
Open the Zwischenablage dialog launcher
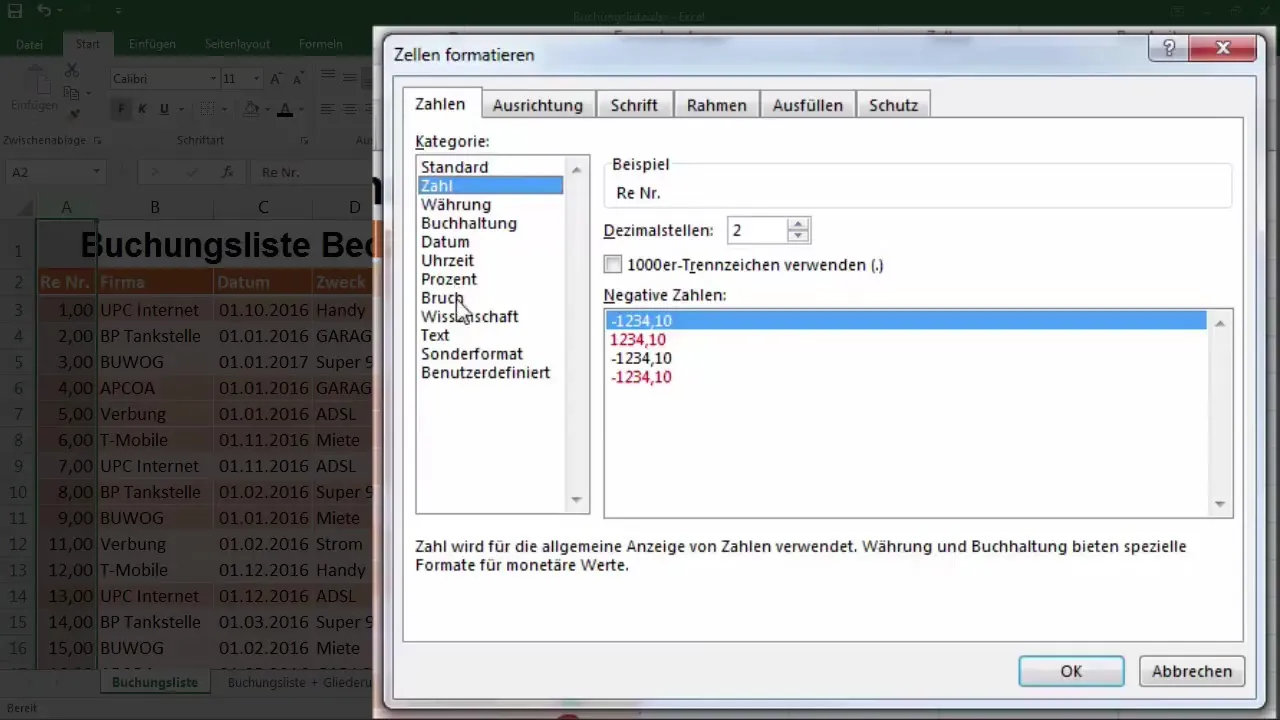(97, 141)
